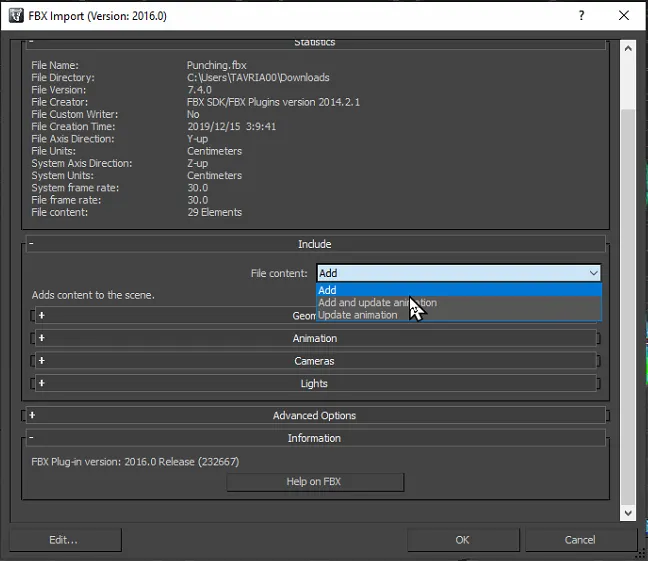Collapse the Statistics rollout
Viewport: 648px width, 561px height.
pyautogui.click(x=31, y=42)
